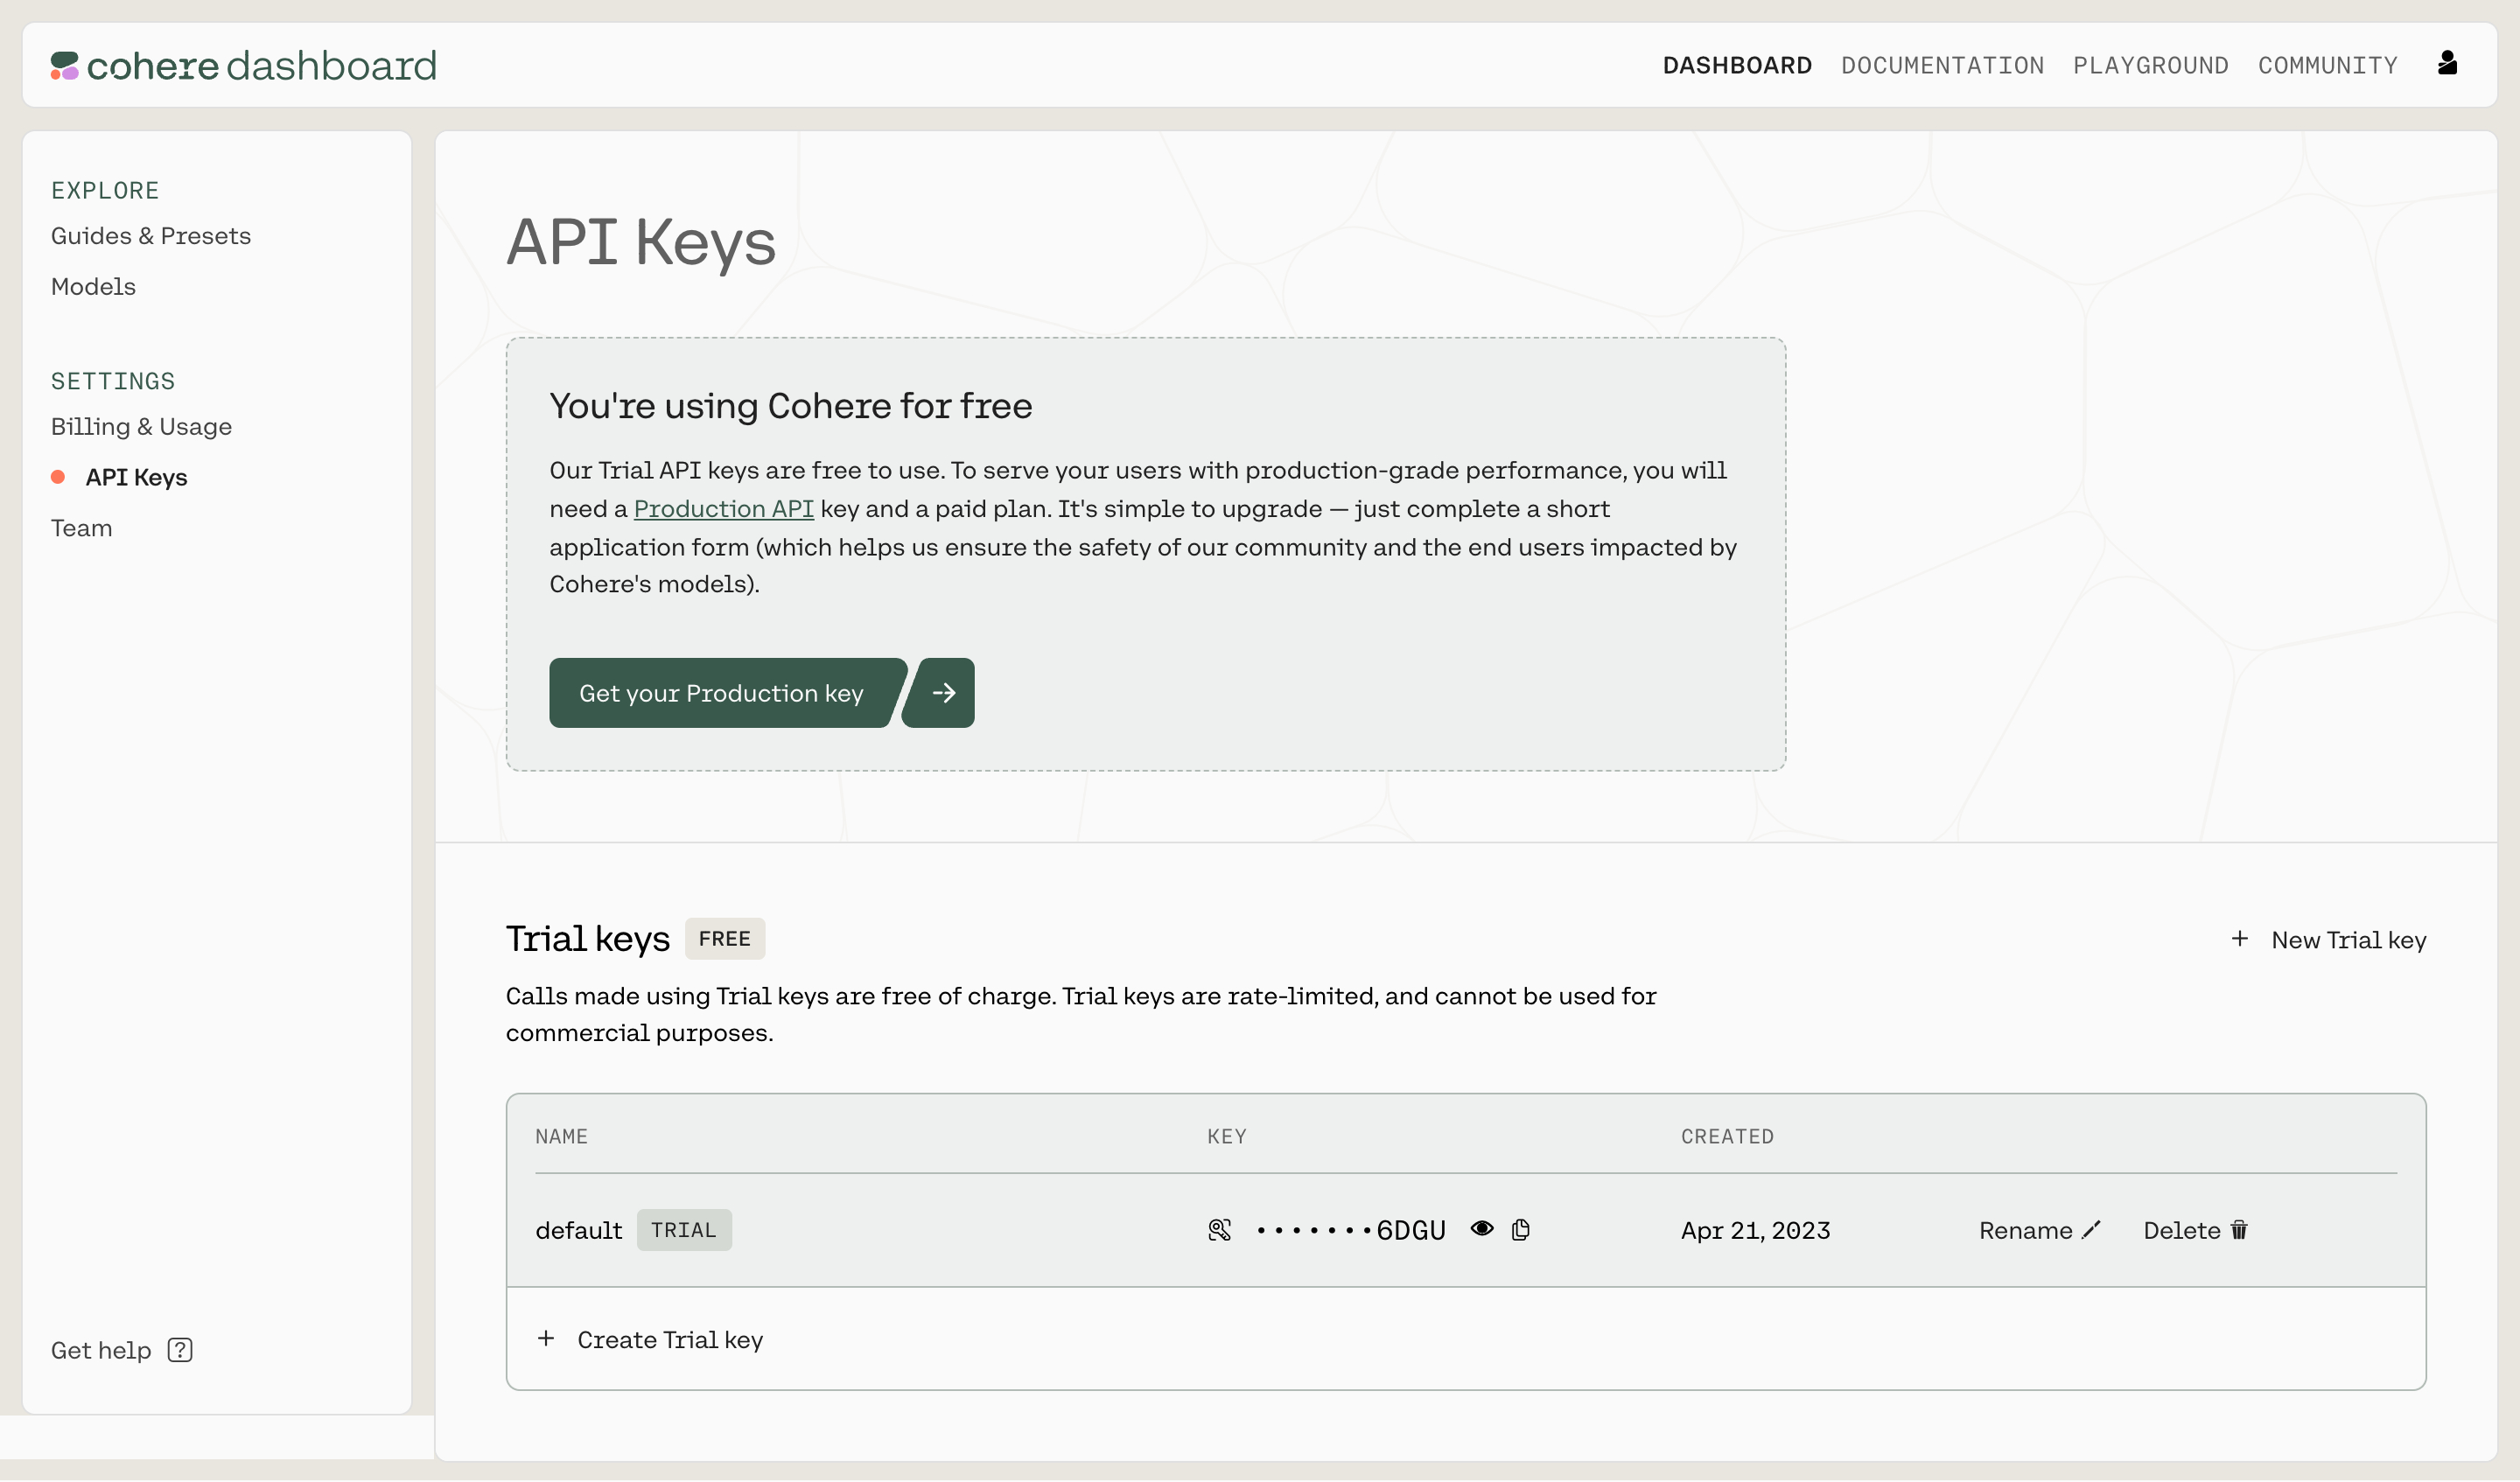Click the New Trial key text
This screenshot has height=1482, width=2520.
tap(2348, 940)
